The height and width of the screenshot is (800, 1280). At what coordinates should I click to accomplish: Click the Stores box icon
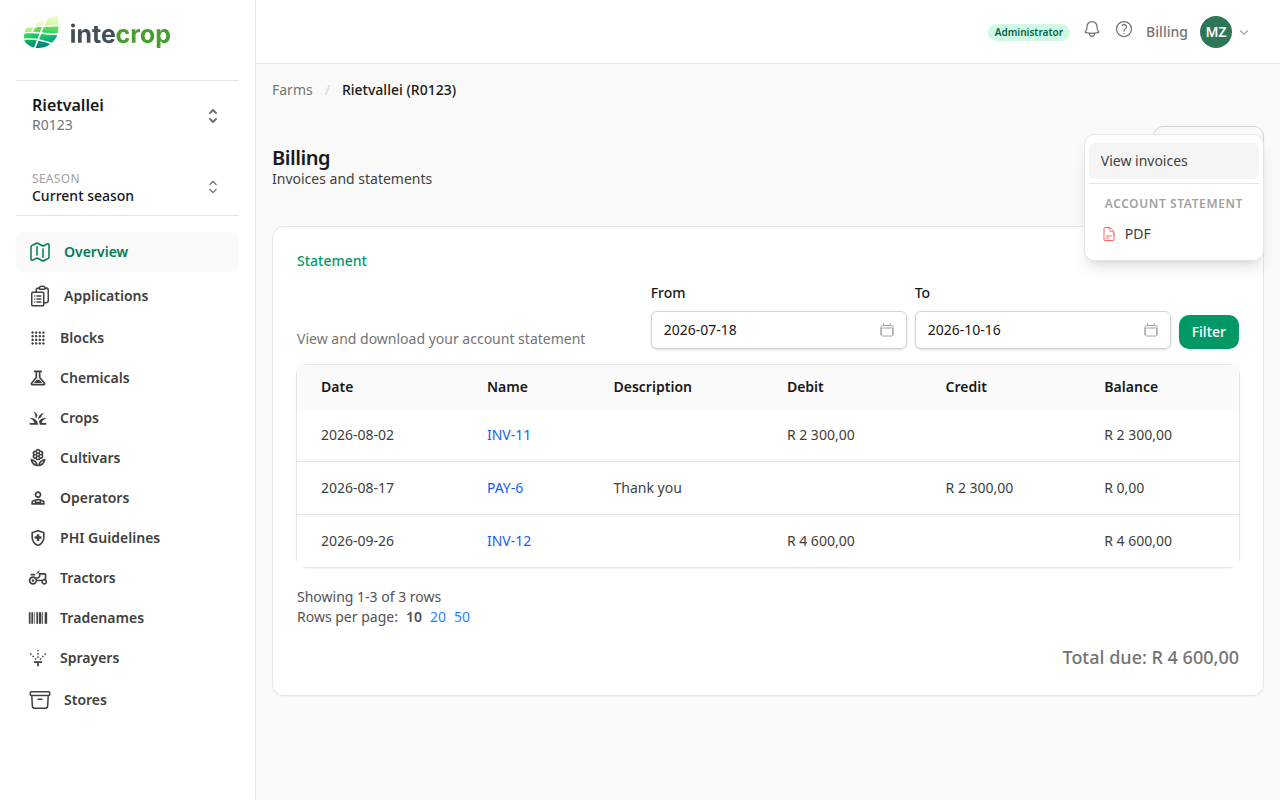40,700
